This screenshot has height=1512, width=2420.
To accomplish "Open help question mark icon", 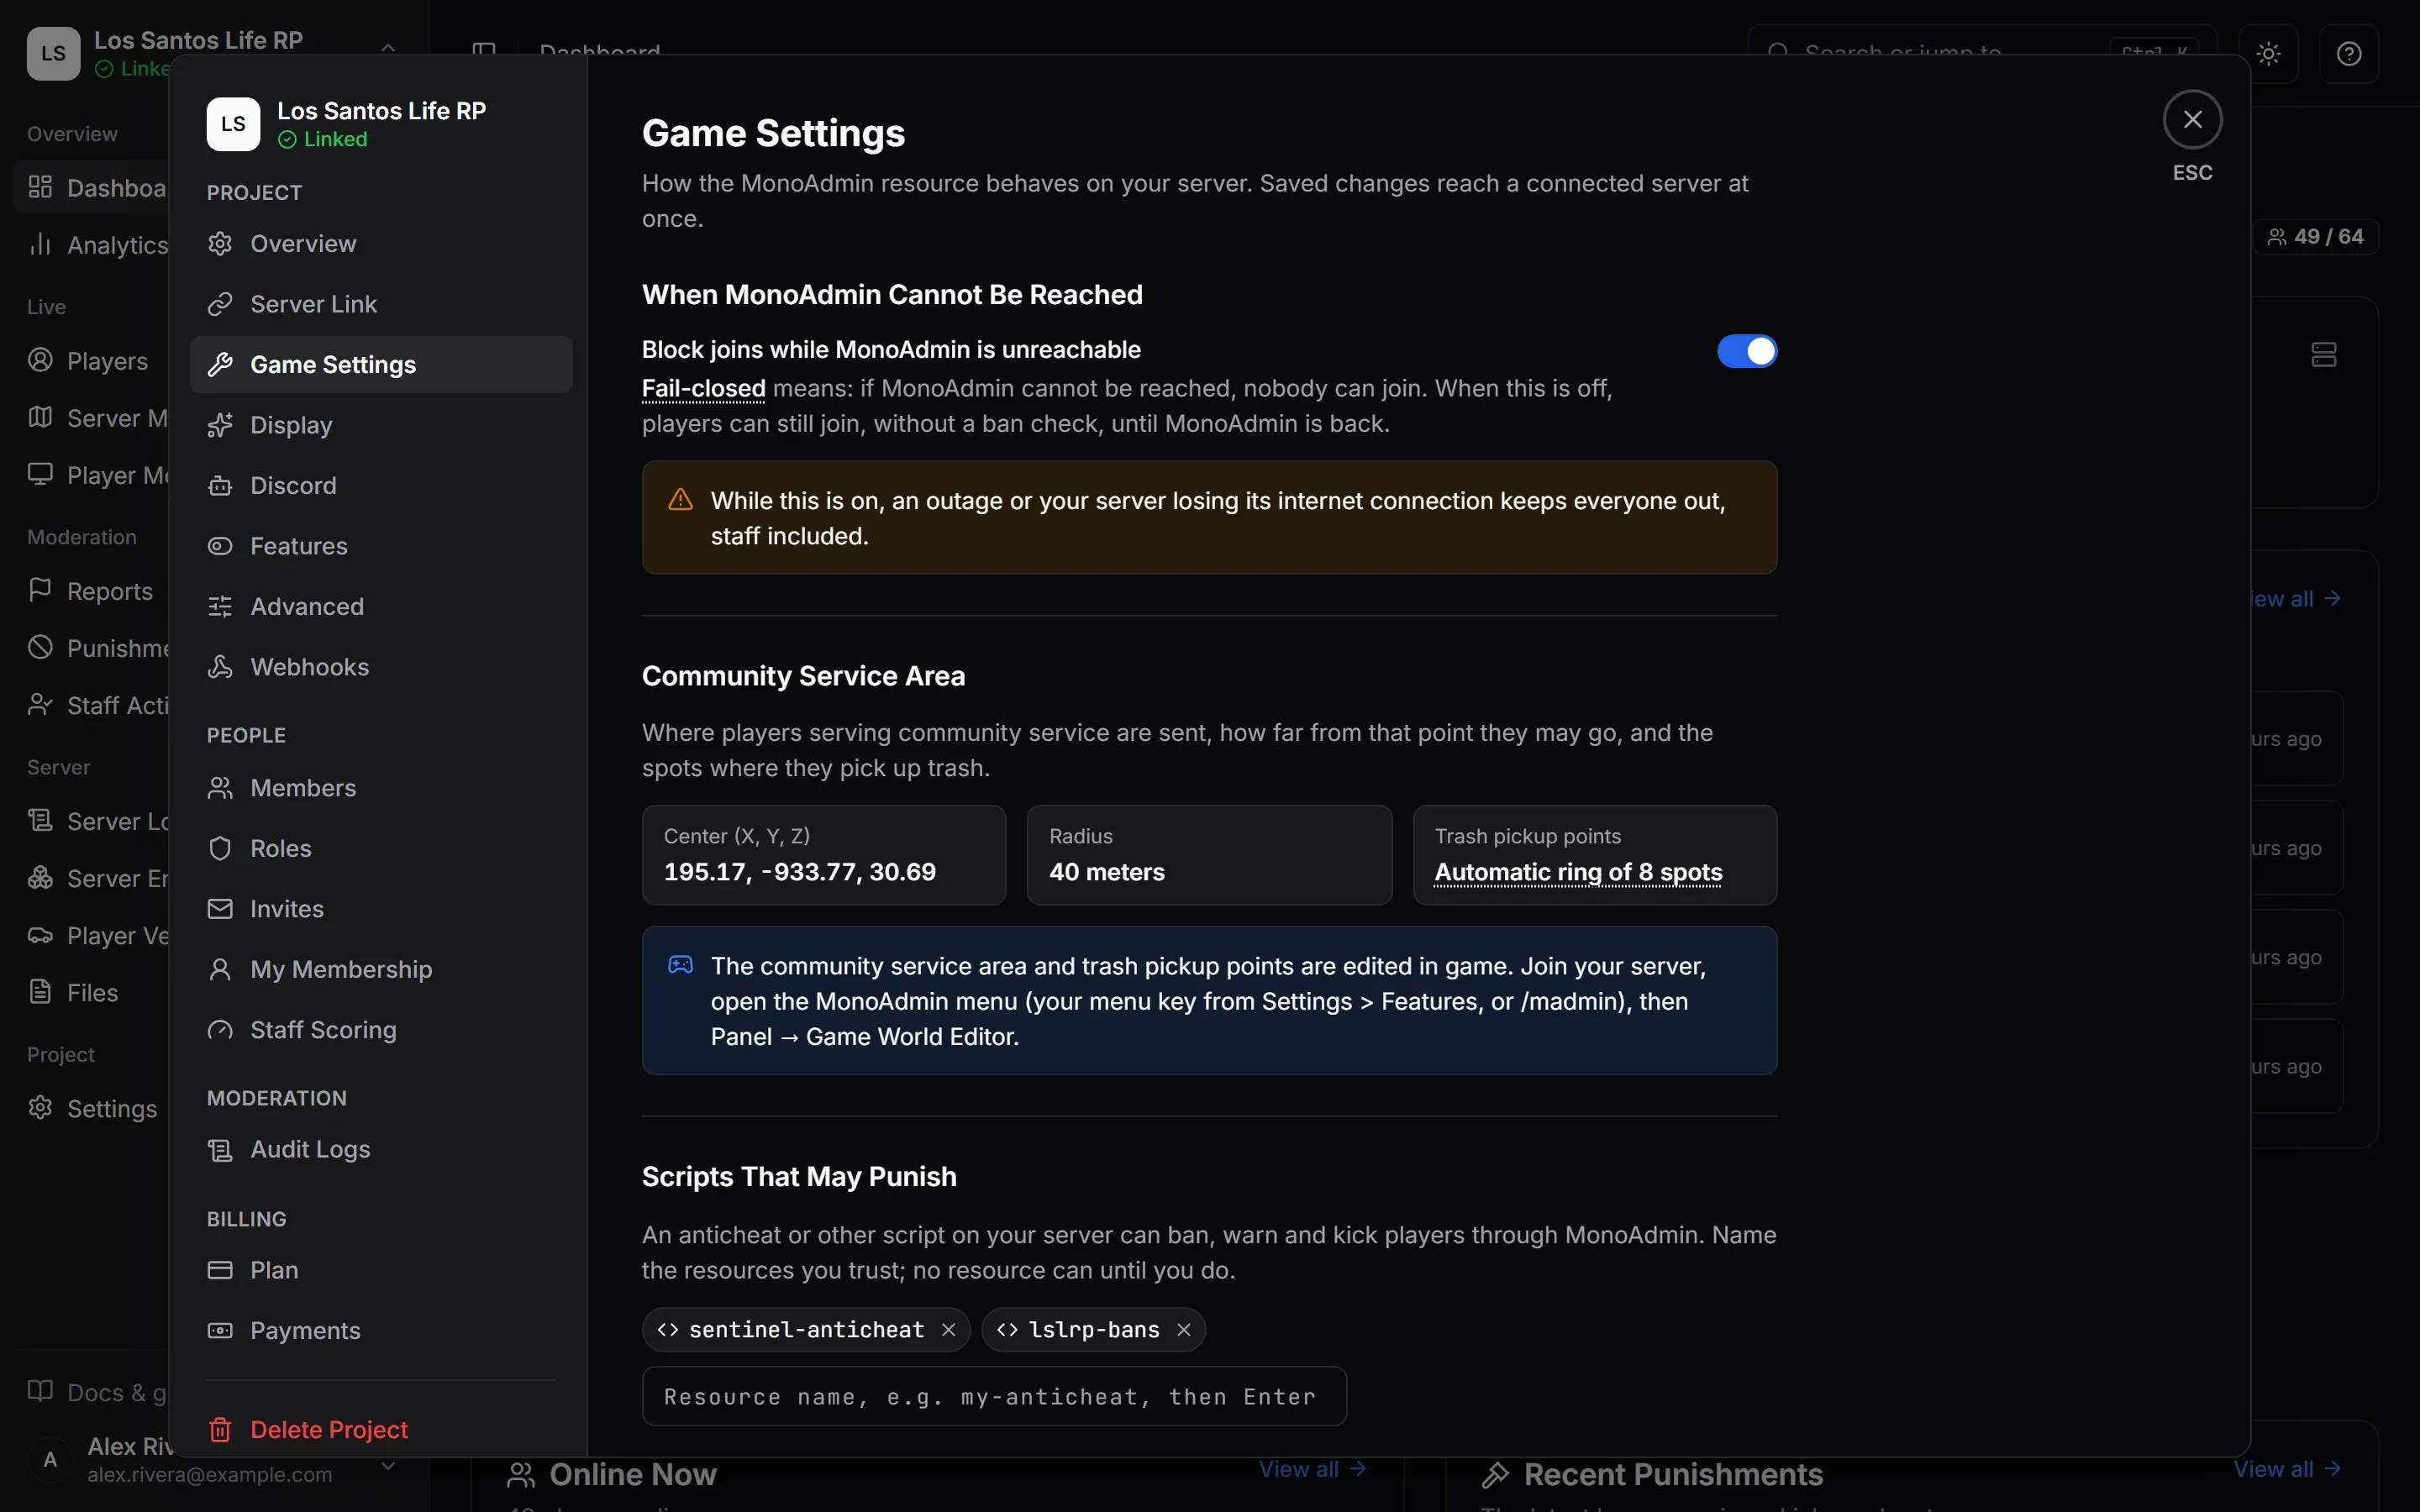I will click(x=2348, y=53).
